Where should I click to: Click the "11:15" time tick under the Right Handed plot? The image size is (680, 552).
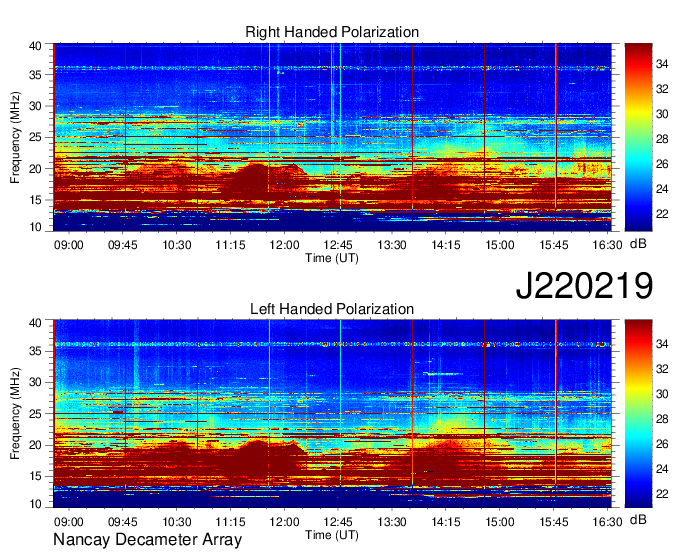(230, 245)
